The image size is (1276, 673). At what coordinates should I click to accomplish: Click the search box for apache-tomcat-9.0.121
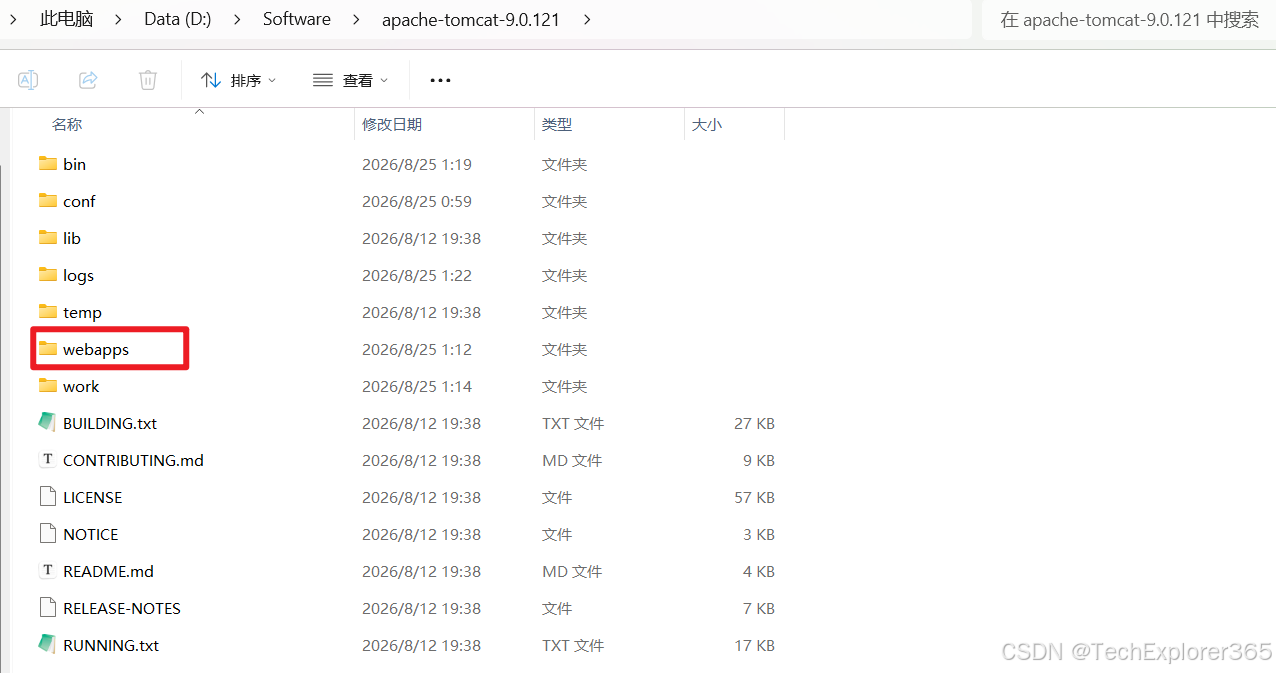pyautogui.click(x=1129, y=19)
